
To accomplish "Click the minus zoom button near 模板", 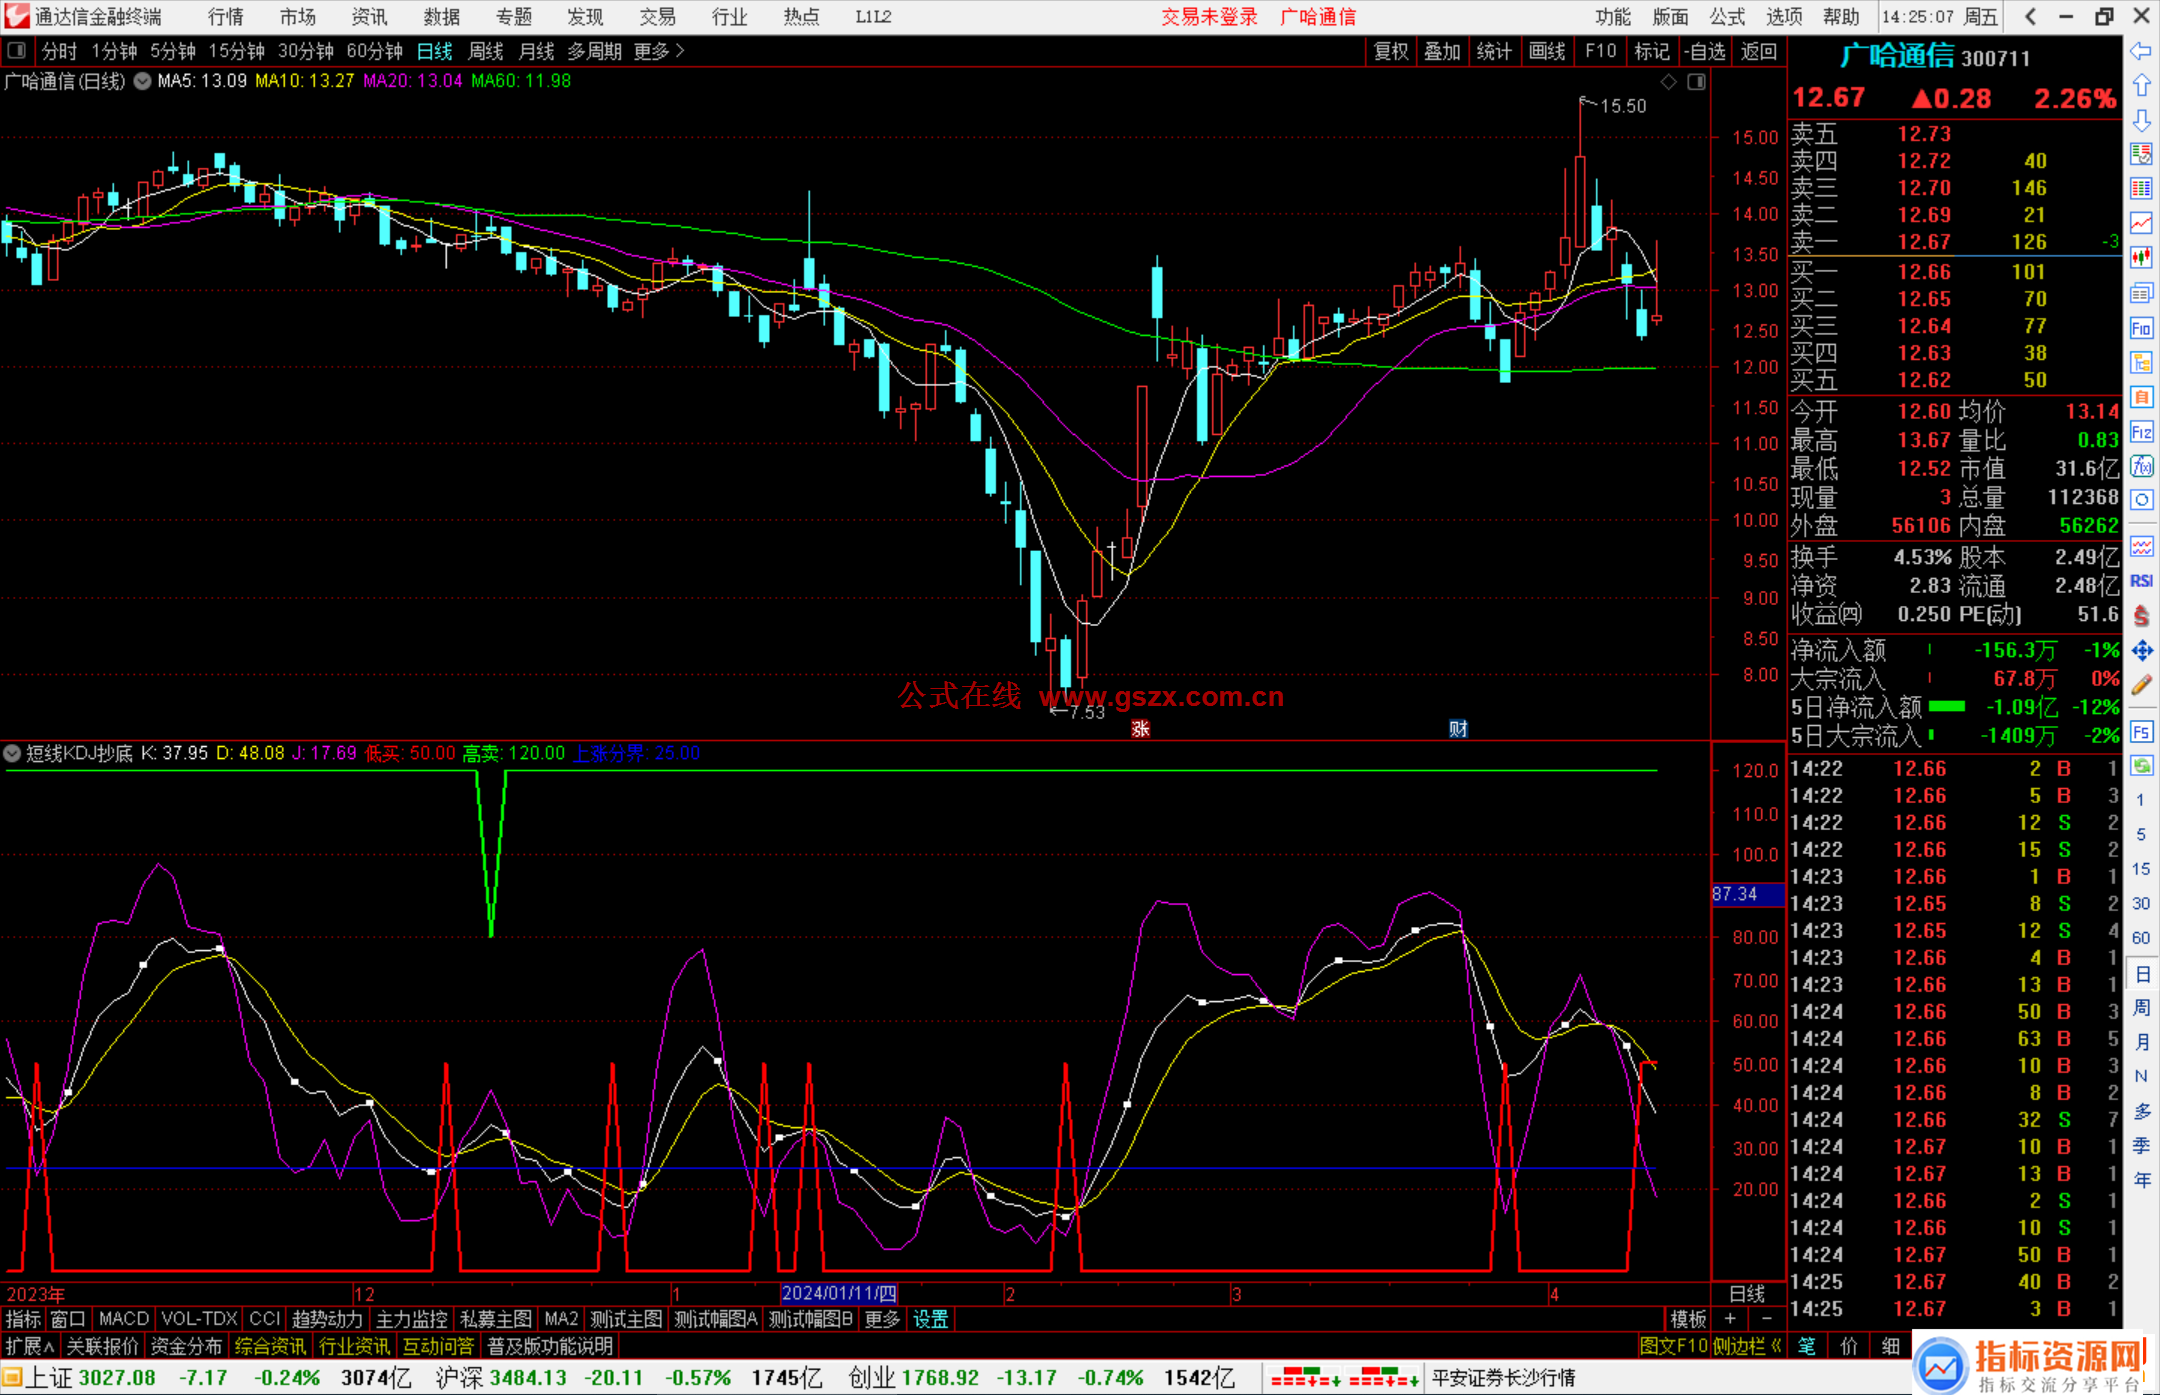I will (1766, 1319).
